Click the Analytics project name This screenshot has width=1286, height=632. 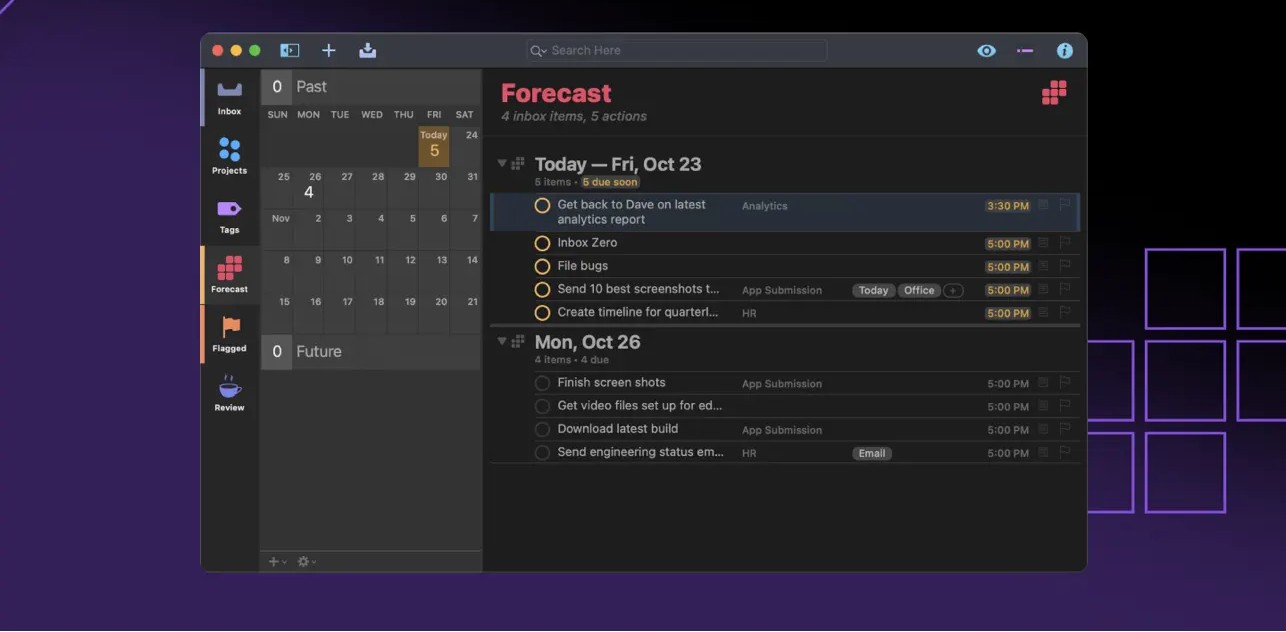tap(765, 206)
